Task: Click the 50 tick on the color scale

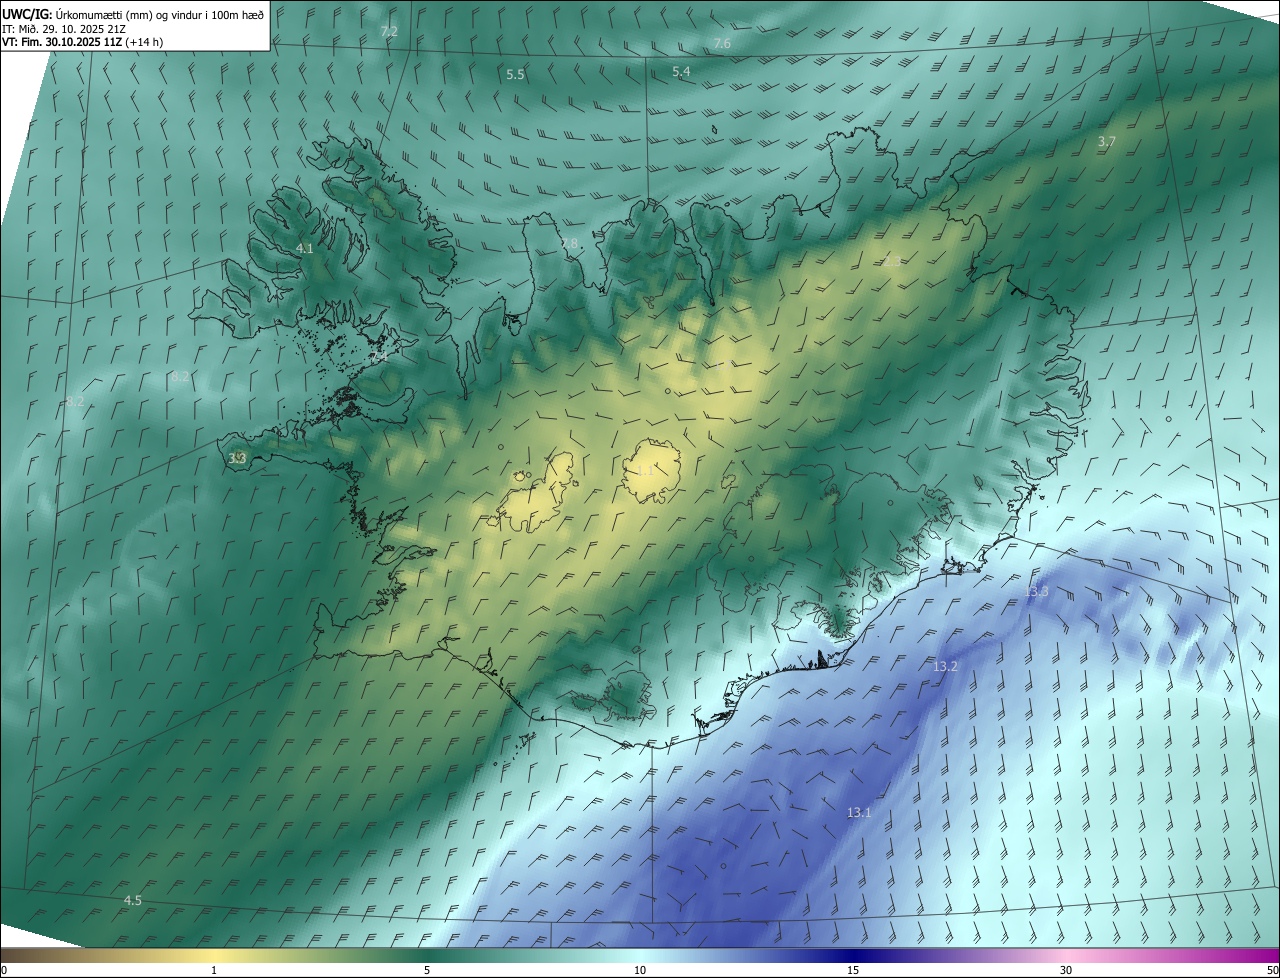Action: [x=1272, y=970]
